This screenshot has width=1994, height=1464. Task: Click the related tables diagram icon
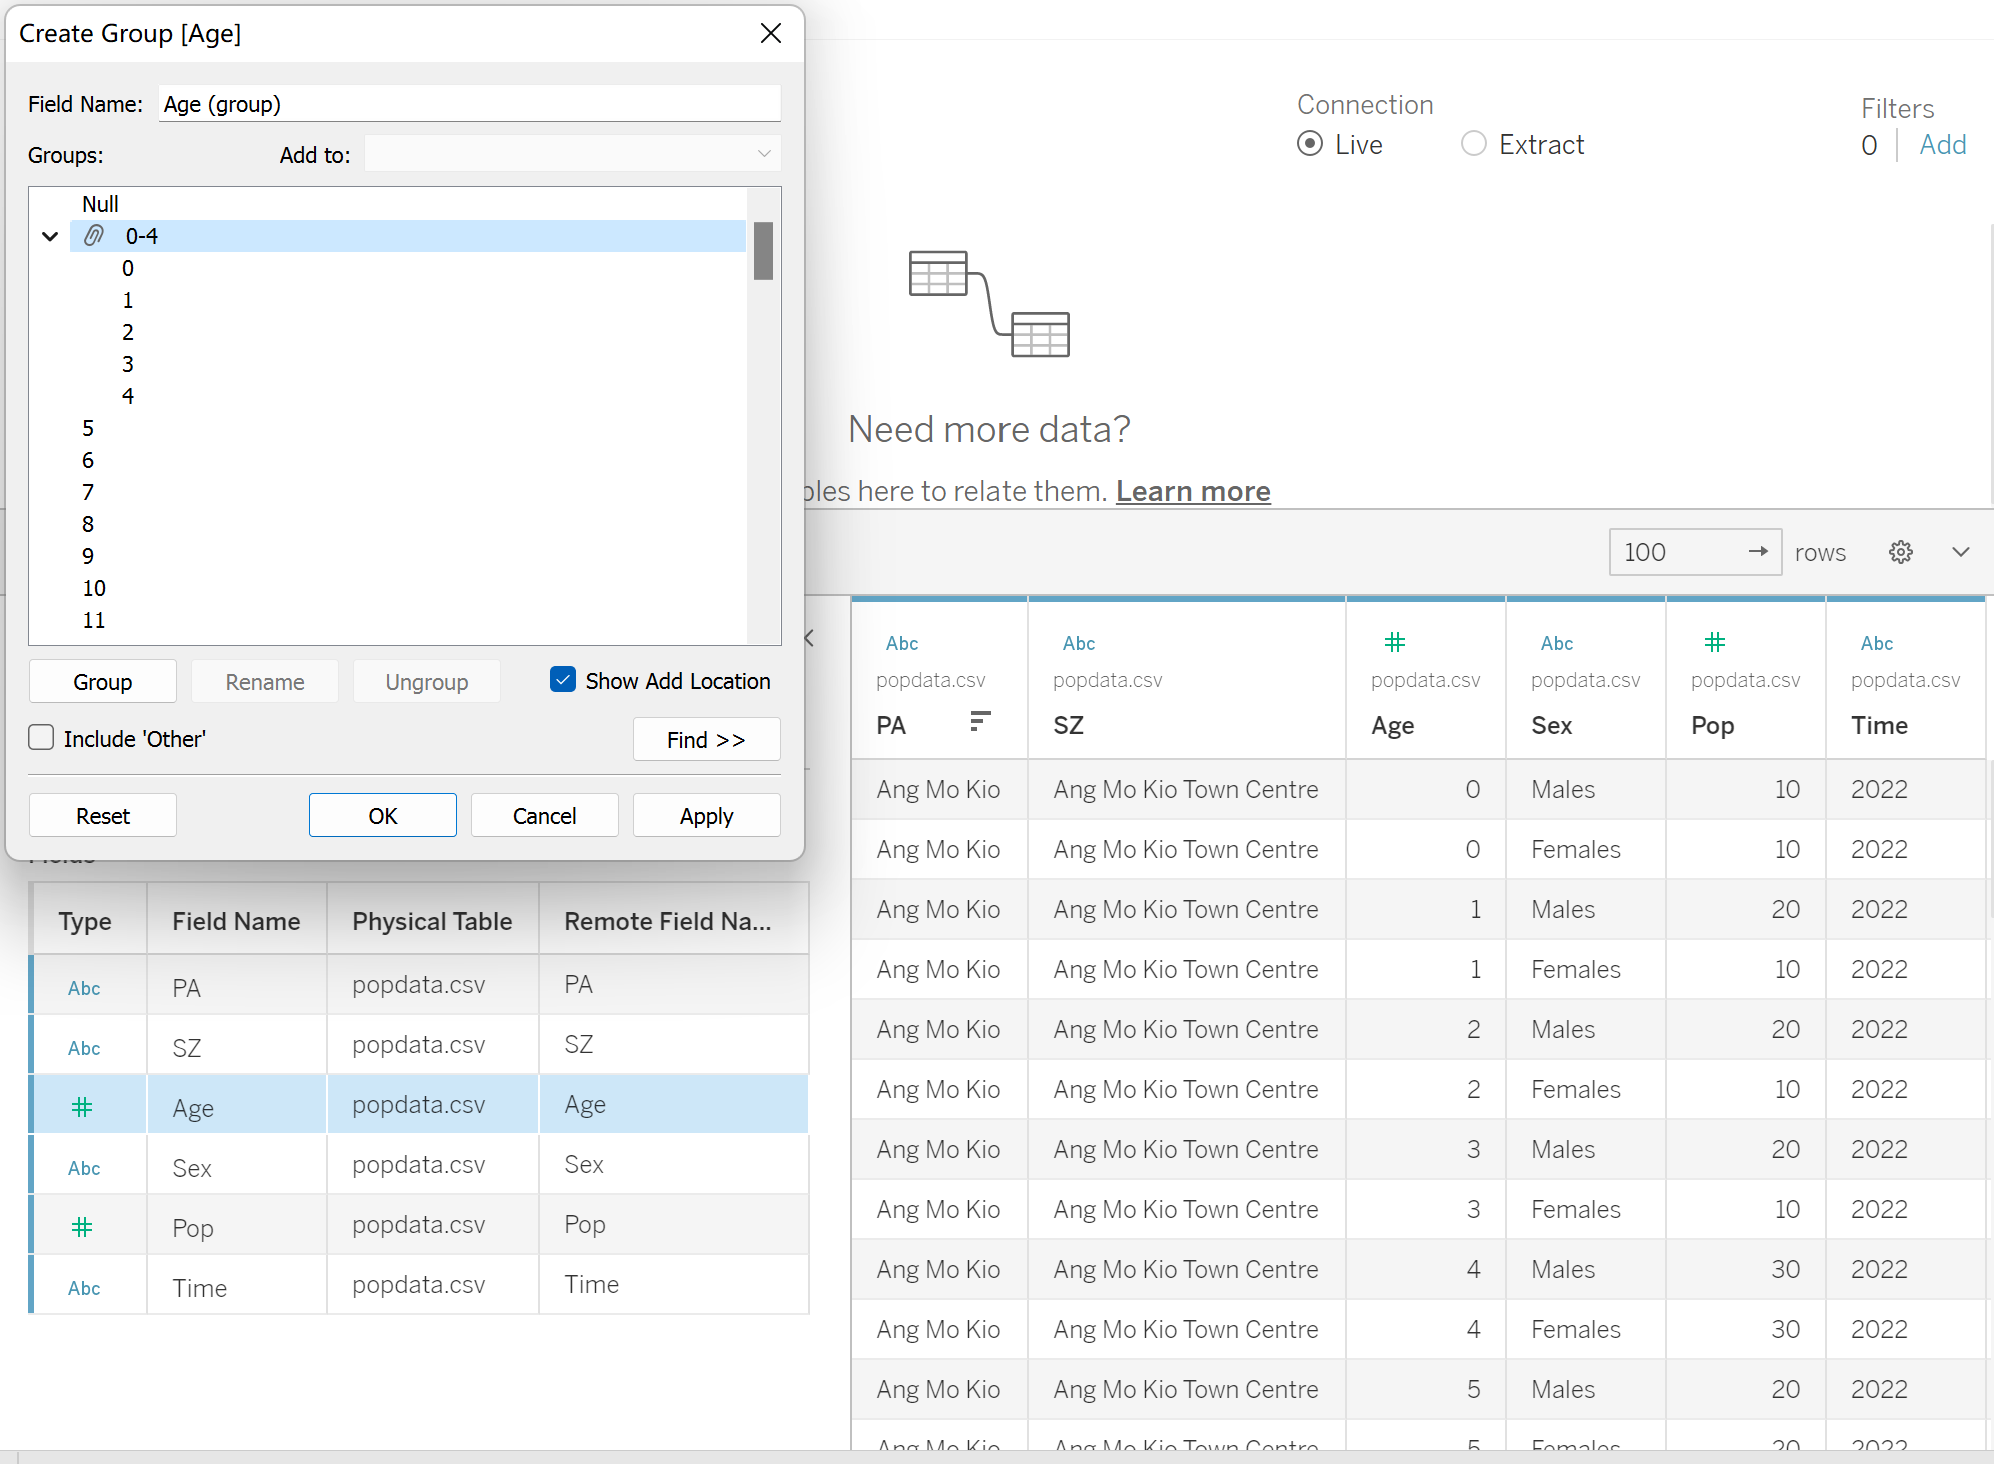click(x=988, y=304)
